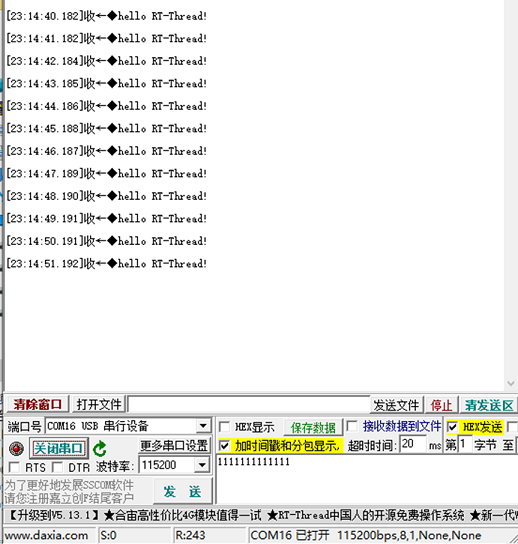This screenshot has width=518, height=544.
Task: Click the COM16 已打开 status text
Action: (x=290, y=535)
